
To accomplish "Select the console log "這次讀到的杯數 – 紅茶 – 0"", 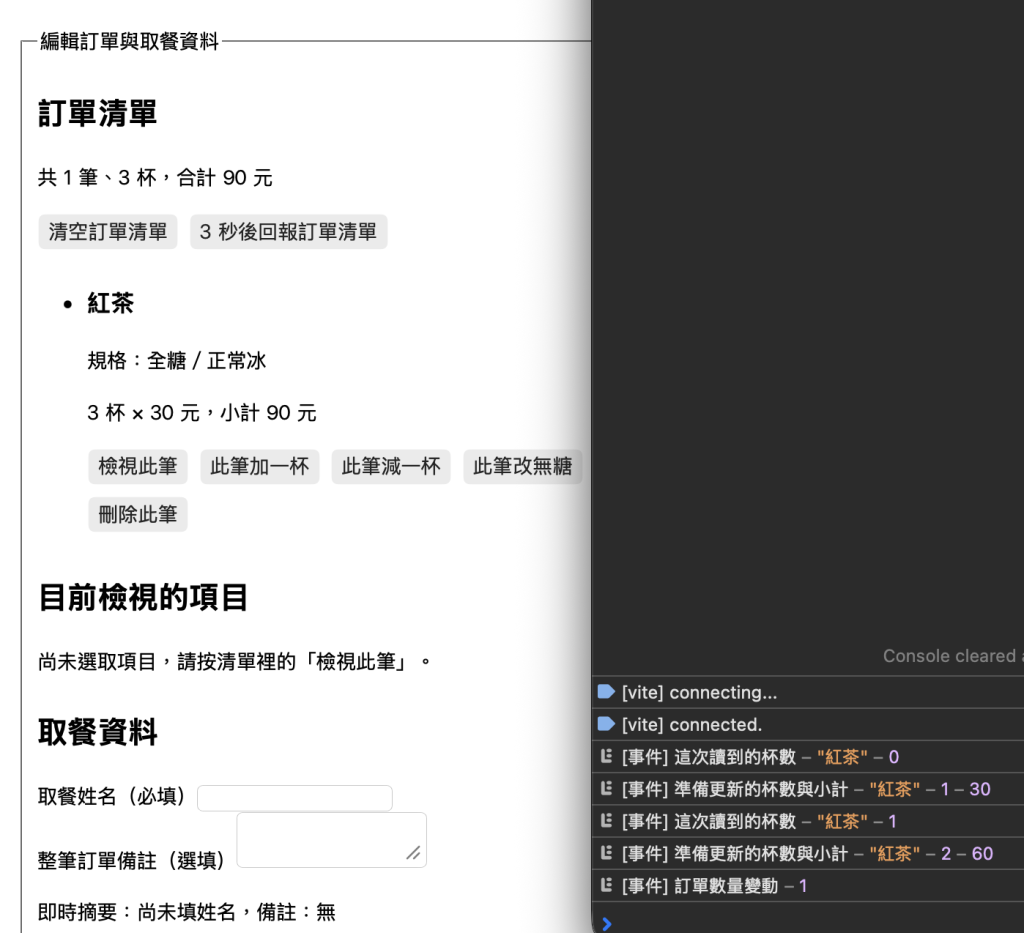I will 760,757.
